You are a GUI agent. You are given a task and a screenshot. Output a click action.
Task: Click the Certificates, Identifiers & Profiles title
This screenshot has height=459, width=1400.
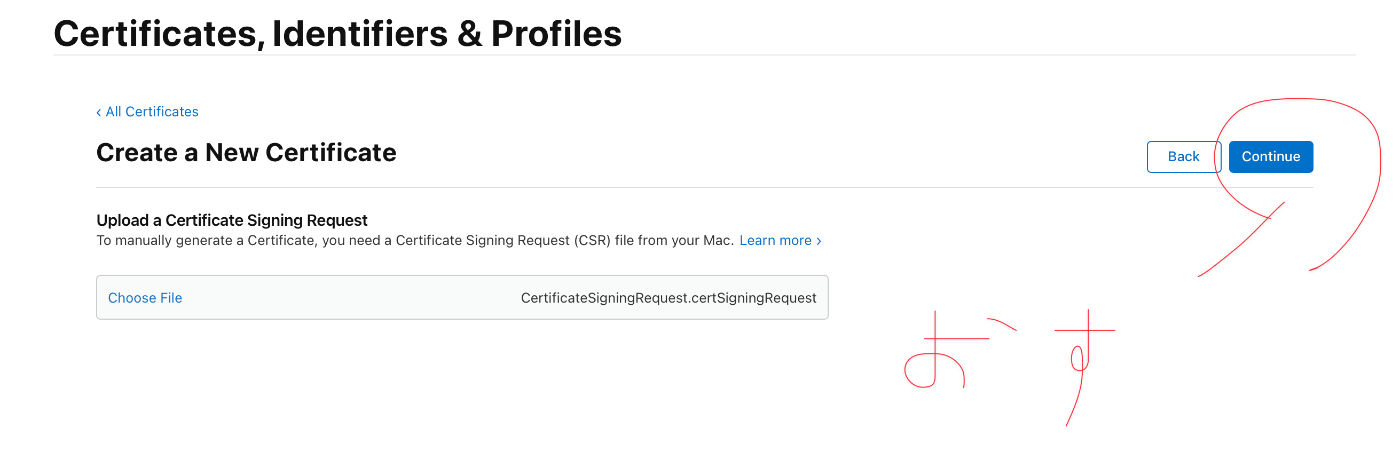(337, 34)
